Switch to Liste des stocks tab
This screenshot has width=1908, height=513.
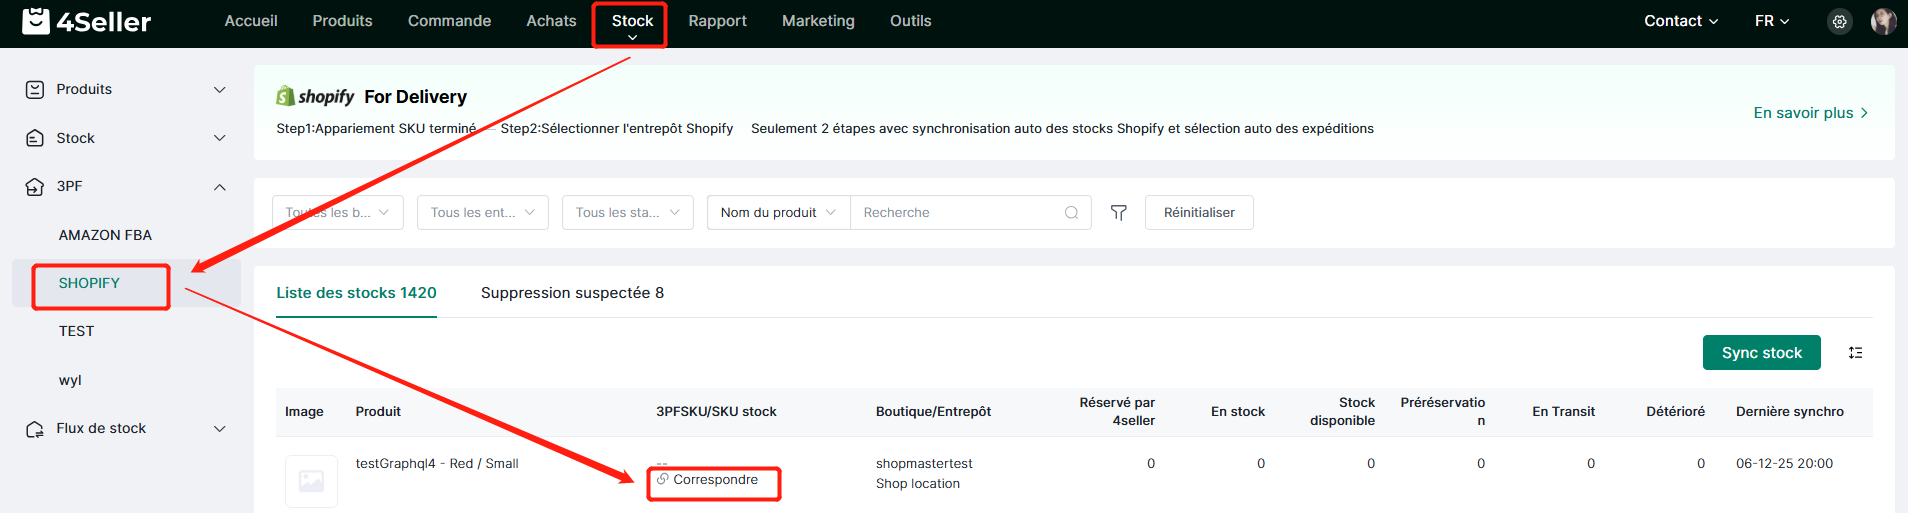(356, 293)
